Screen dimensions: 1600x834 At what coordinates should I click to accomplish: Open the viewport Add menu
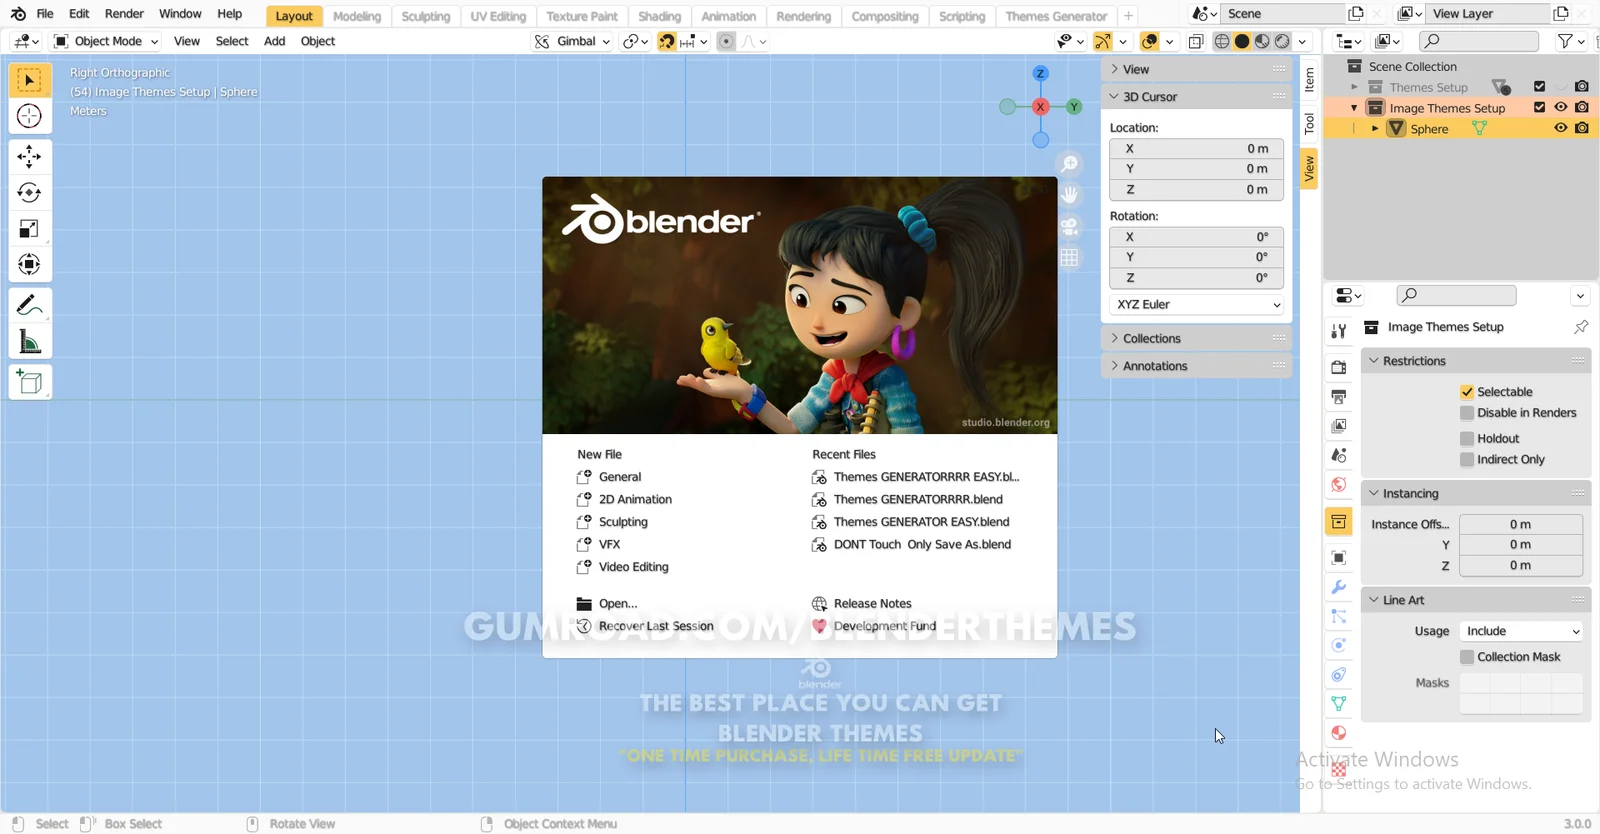tap(274, 41)
